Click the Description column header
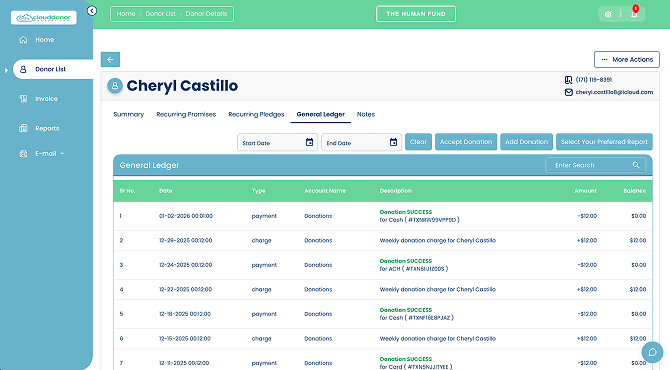670x370 pixels. click(x=395, y=191)
